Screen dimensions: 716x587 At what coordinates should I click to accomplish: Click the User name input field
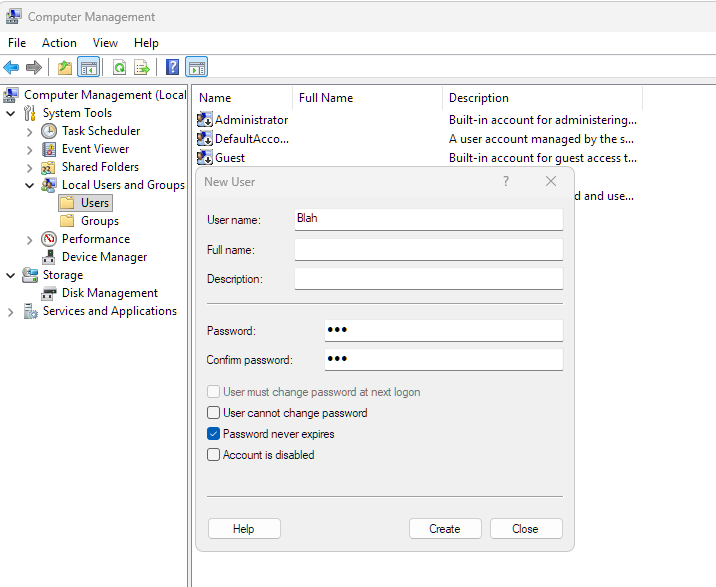tap(429, 219)
